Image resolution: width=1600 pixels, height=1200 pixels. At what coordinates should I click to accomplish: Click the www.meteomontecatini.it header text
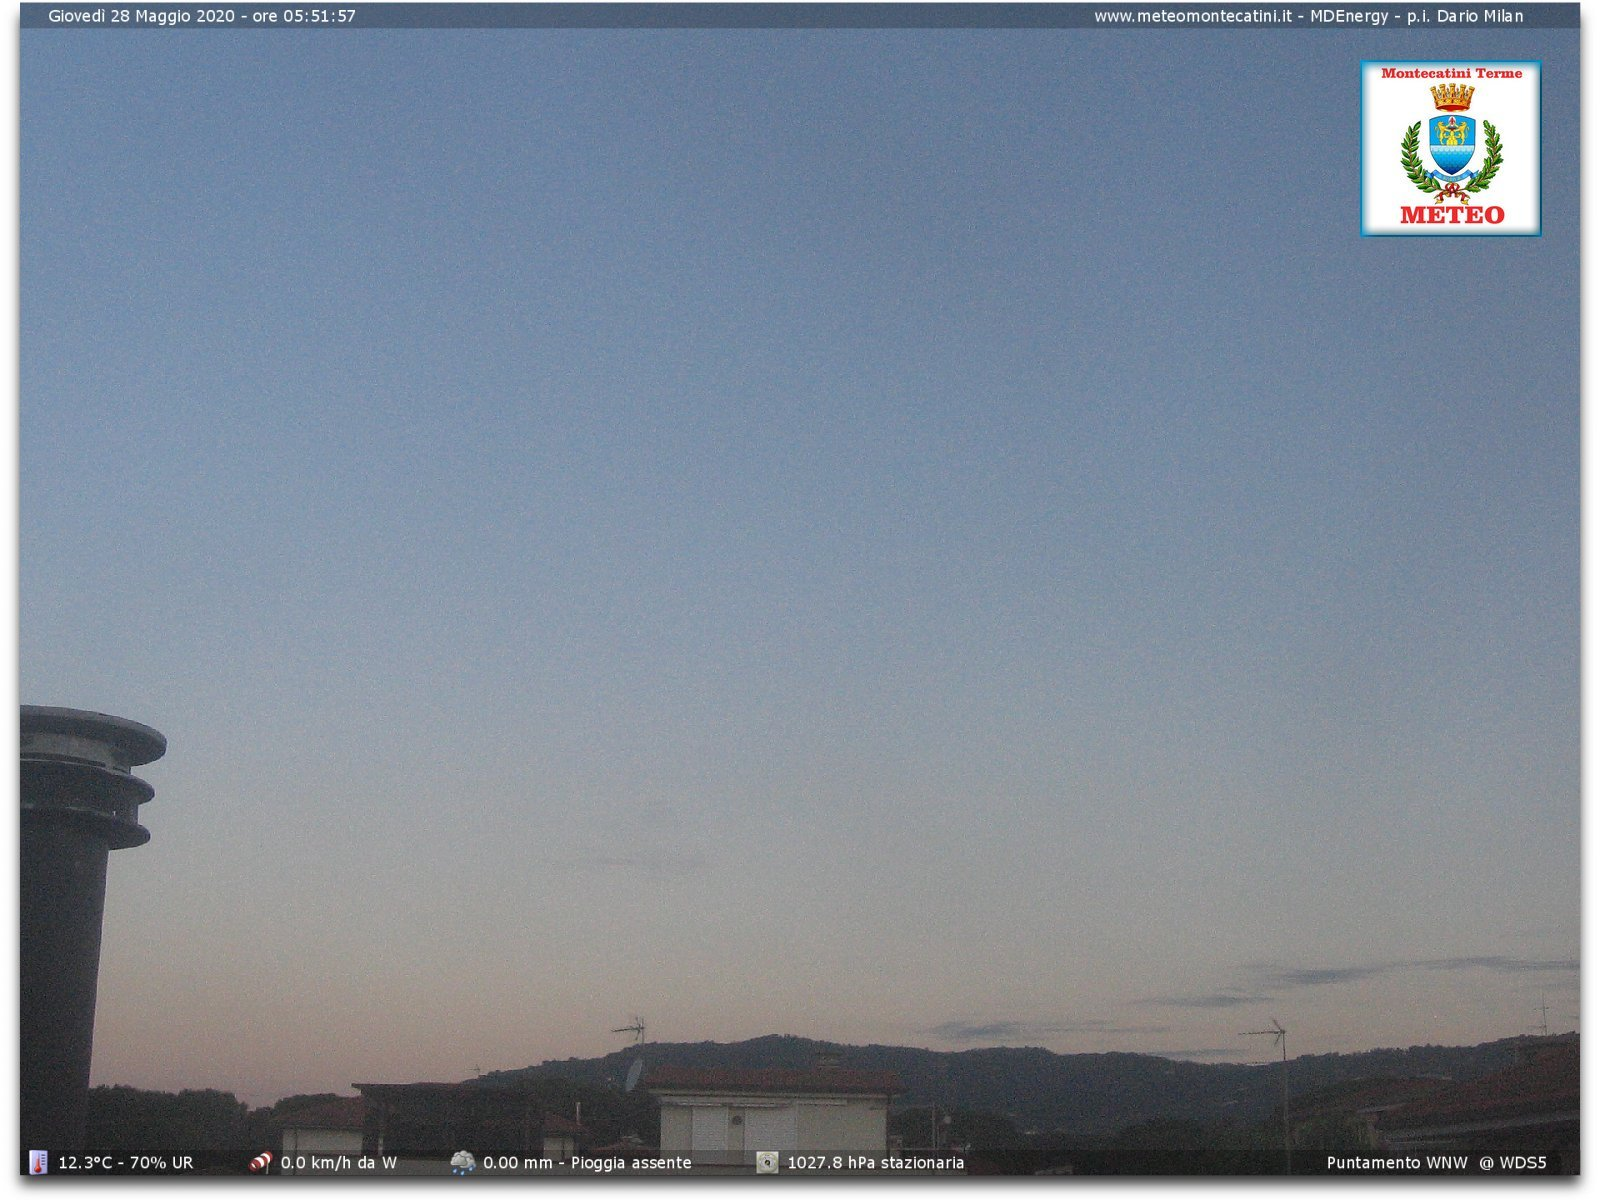point(1193,16)
